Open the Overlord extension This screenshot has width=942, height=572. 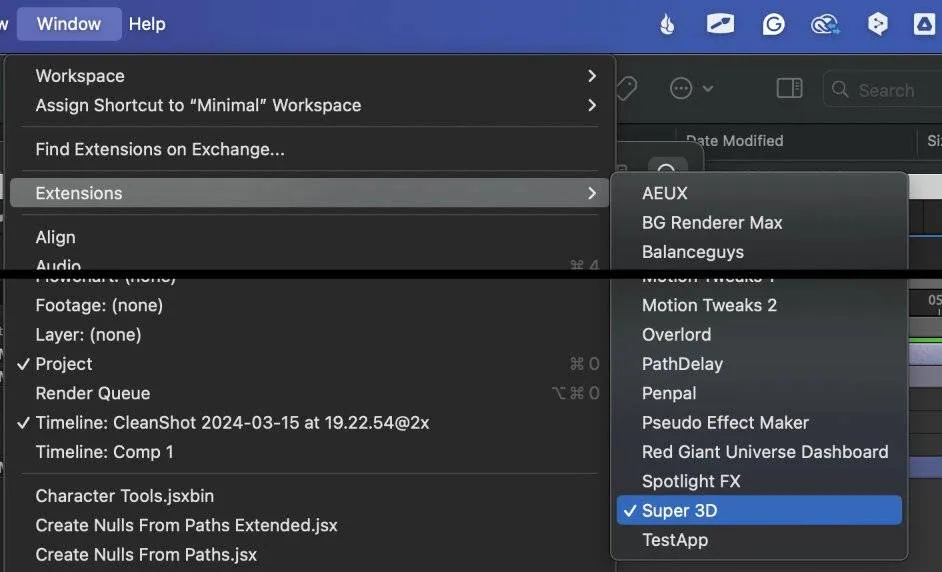(x=759, y=335)
